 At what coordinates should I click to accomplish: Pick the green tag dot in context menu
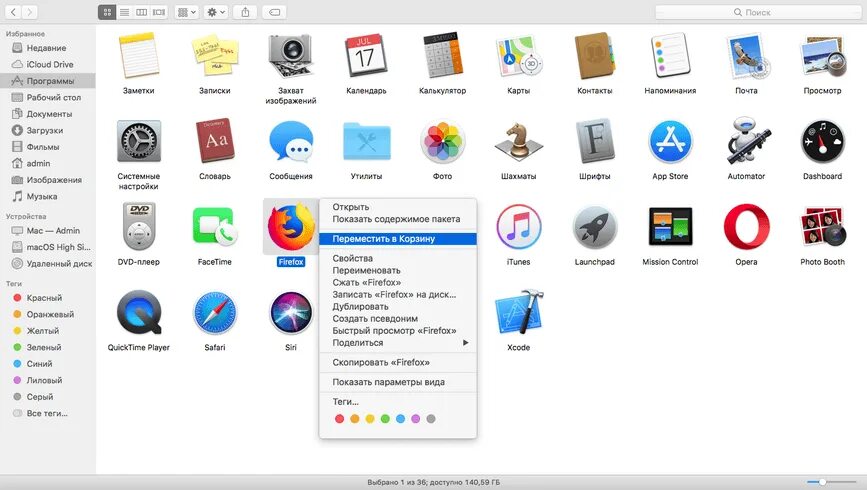(x=385, y=419)
